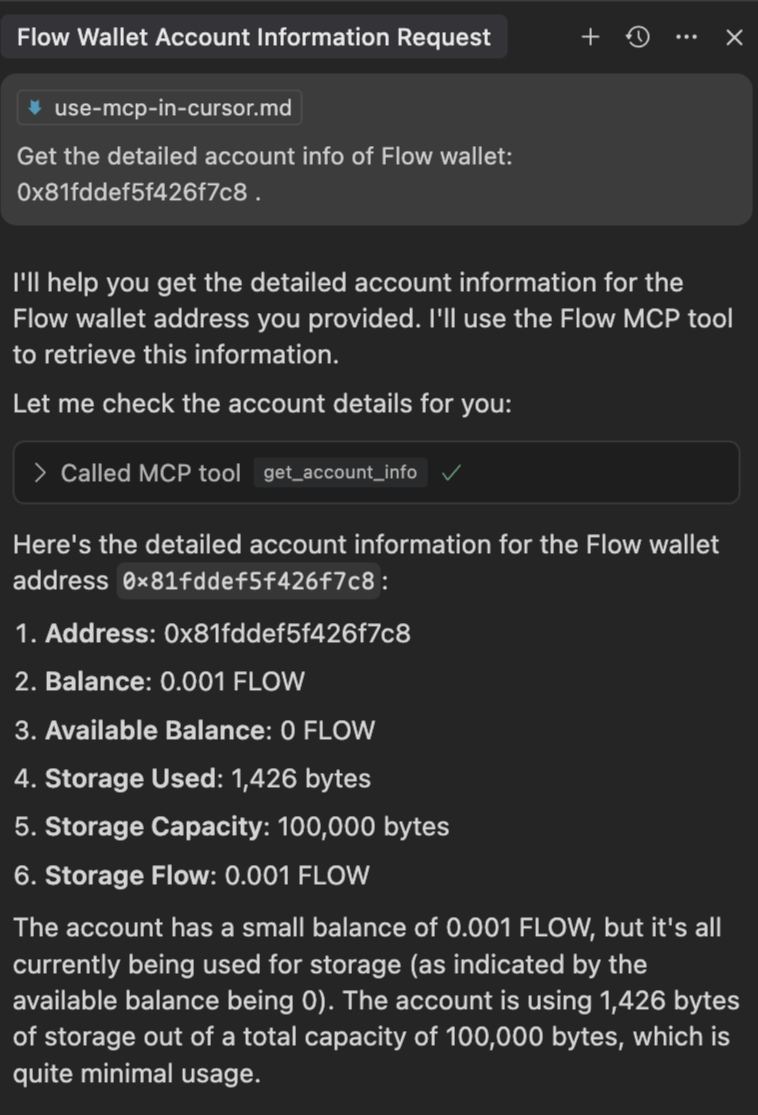Click the highlighted inline code wallet address

(x=249, y=581)
